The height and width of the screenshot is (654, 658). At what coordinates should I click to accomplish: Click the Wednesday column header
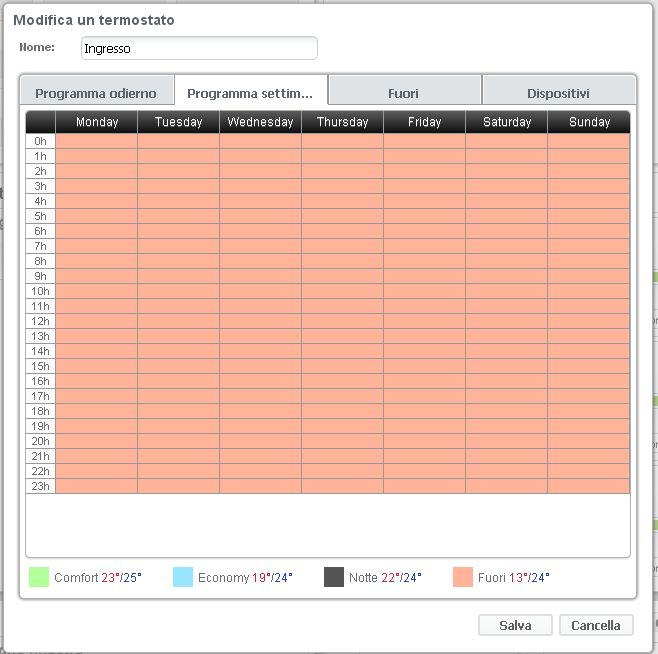click(x=261, y=122)
